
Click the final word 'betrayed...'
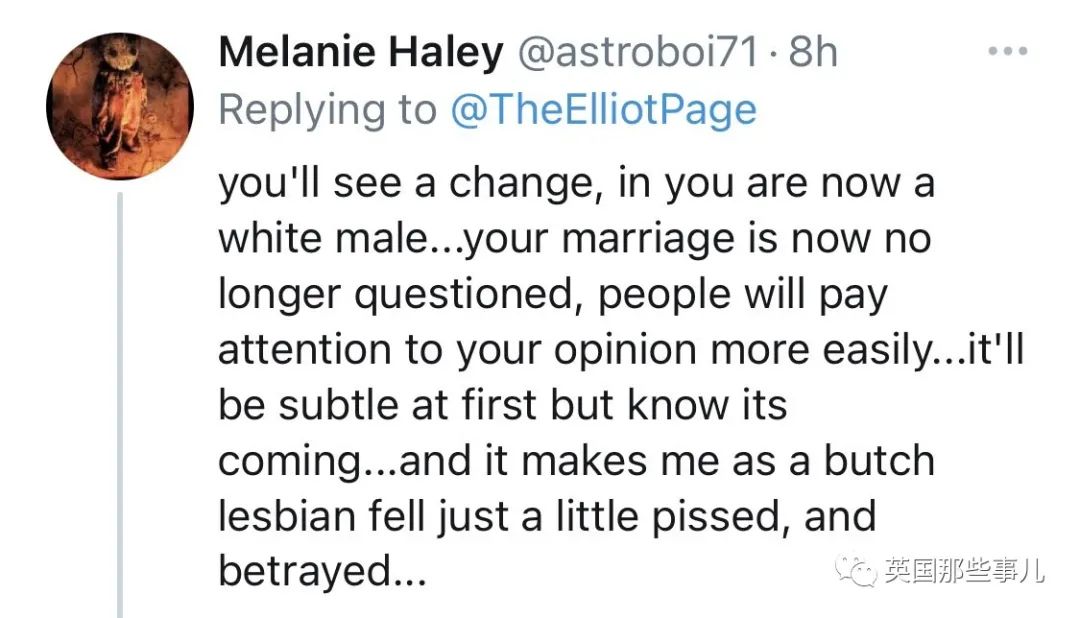click(322, 571)
